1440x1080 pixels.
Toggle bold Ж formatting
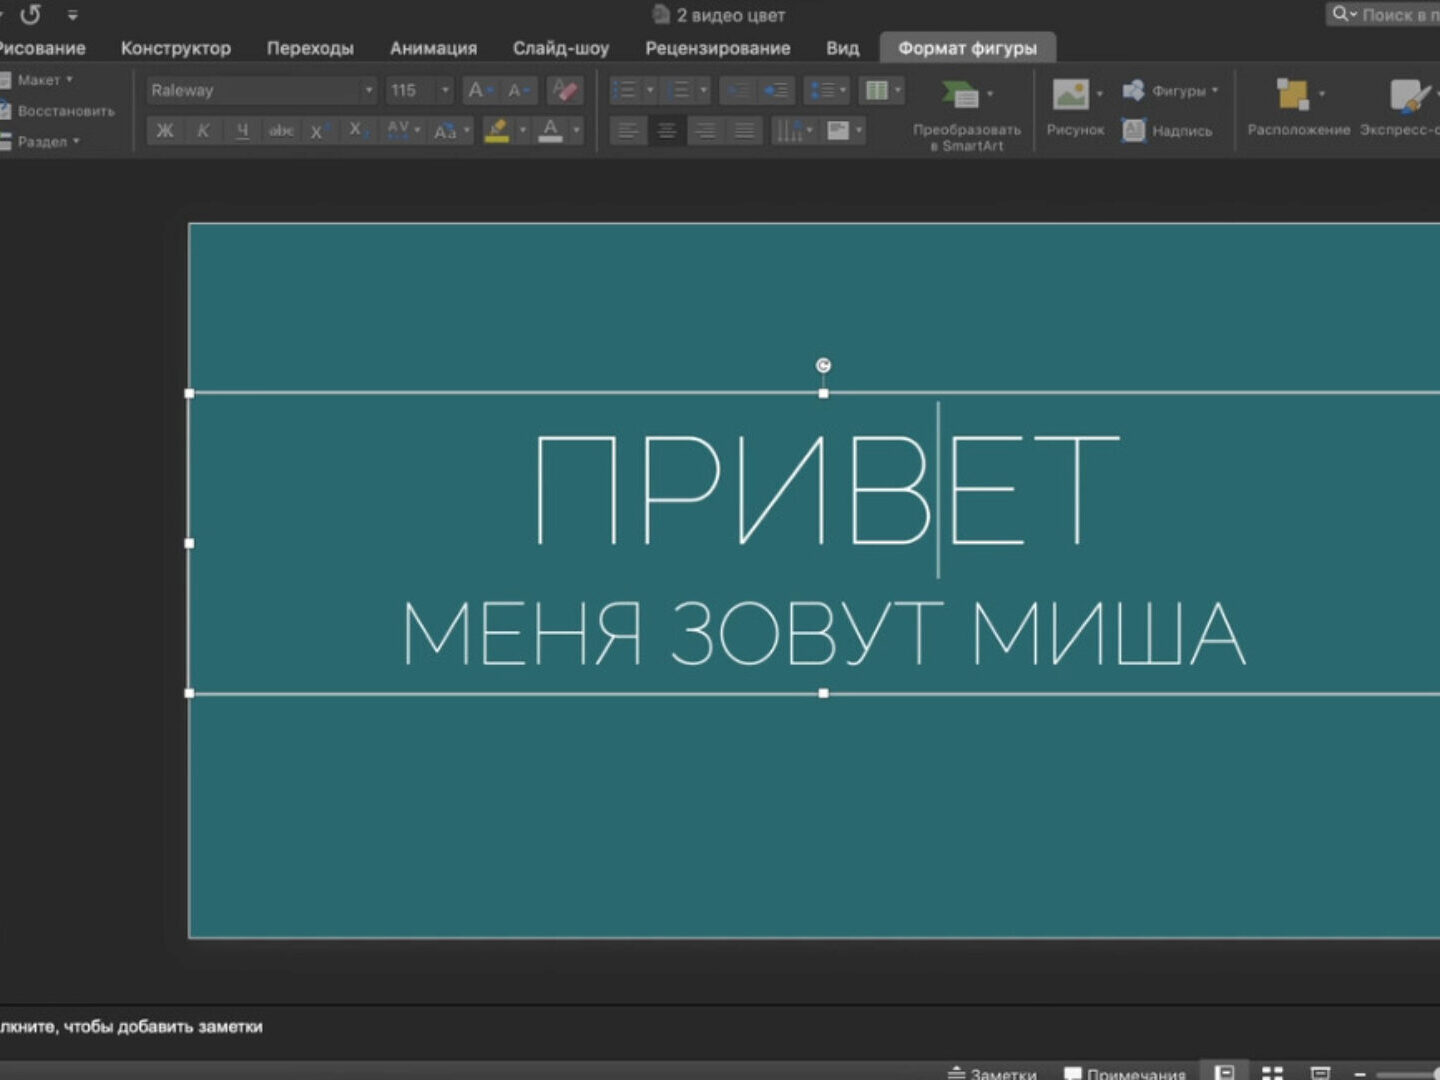click(165, 131)
